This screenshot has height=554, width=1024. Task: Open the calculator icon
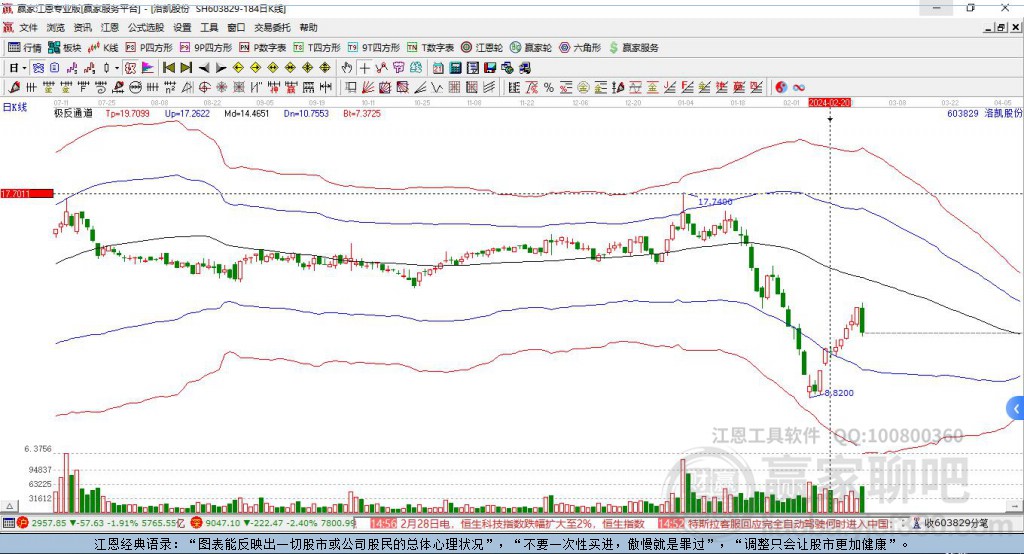455,68
